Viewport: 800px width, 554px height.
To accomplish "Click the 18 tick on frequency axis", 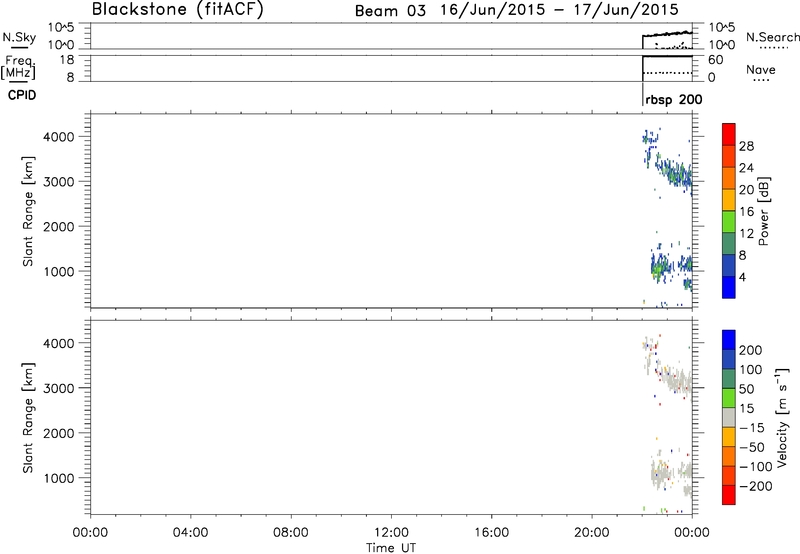I will (x=67, y=60).
